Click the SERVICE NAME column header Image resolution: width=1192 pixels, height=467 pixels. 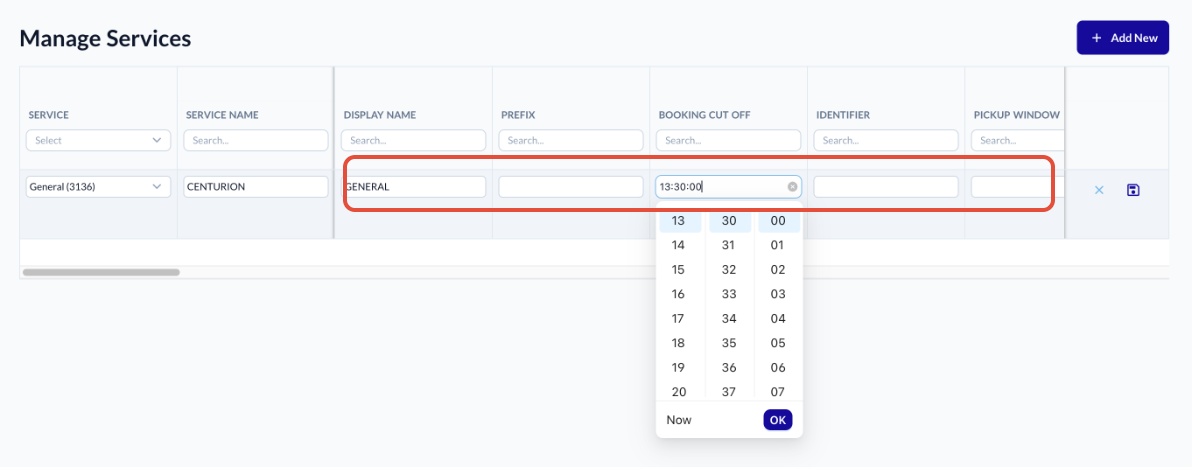point(222,116)
